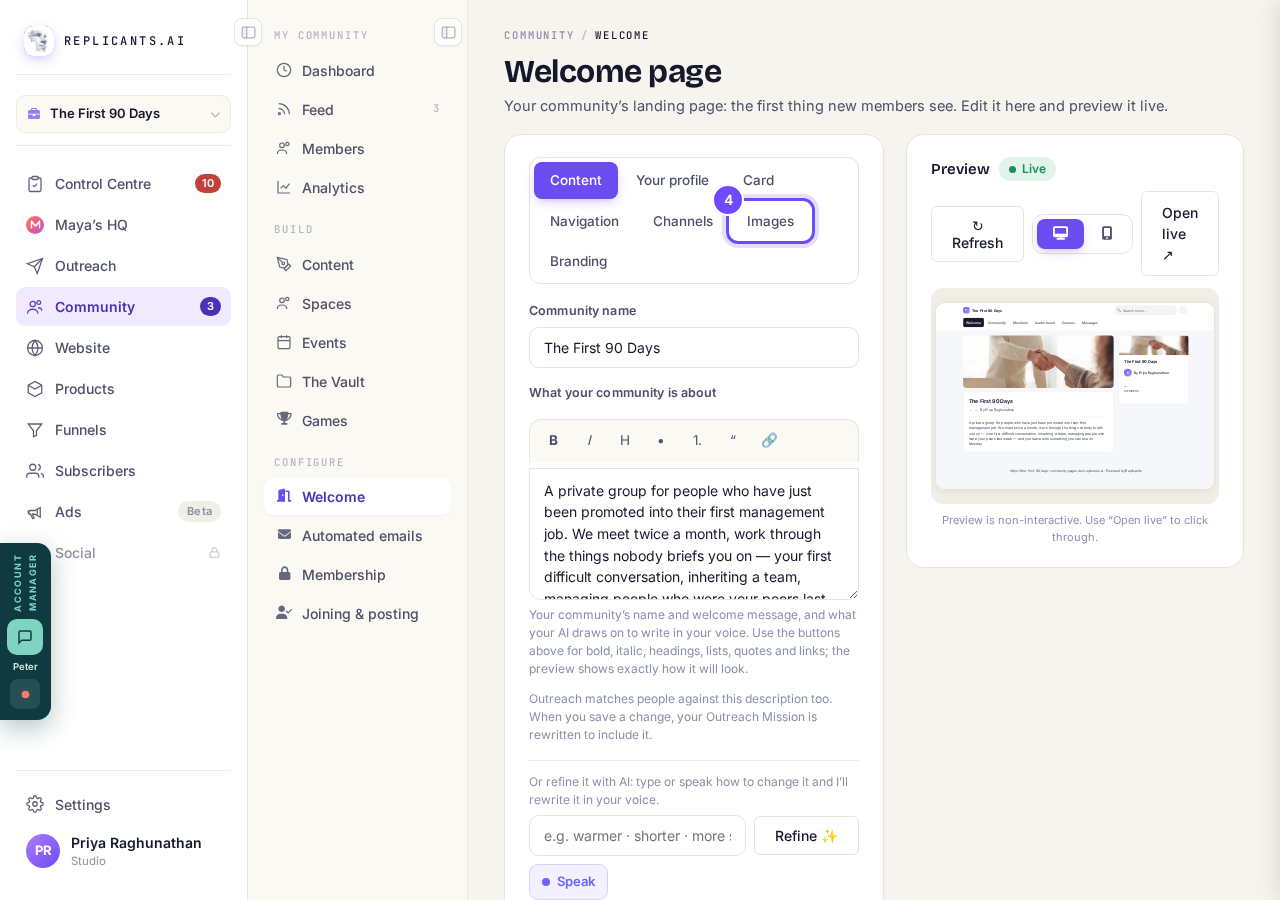Open the Navigation tab
Screen dimensions: 1280x900
tap(584, 221)
